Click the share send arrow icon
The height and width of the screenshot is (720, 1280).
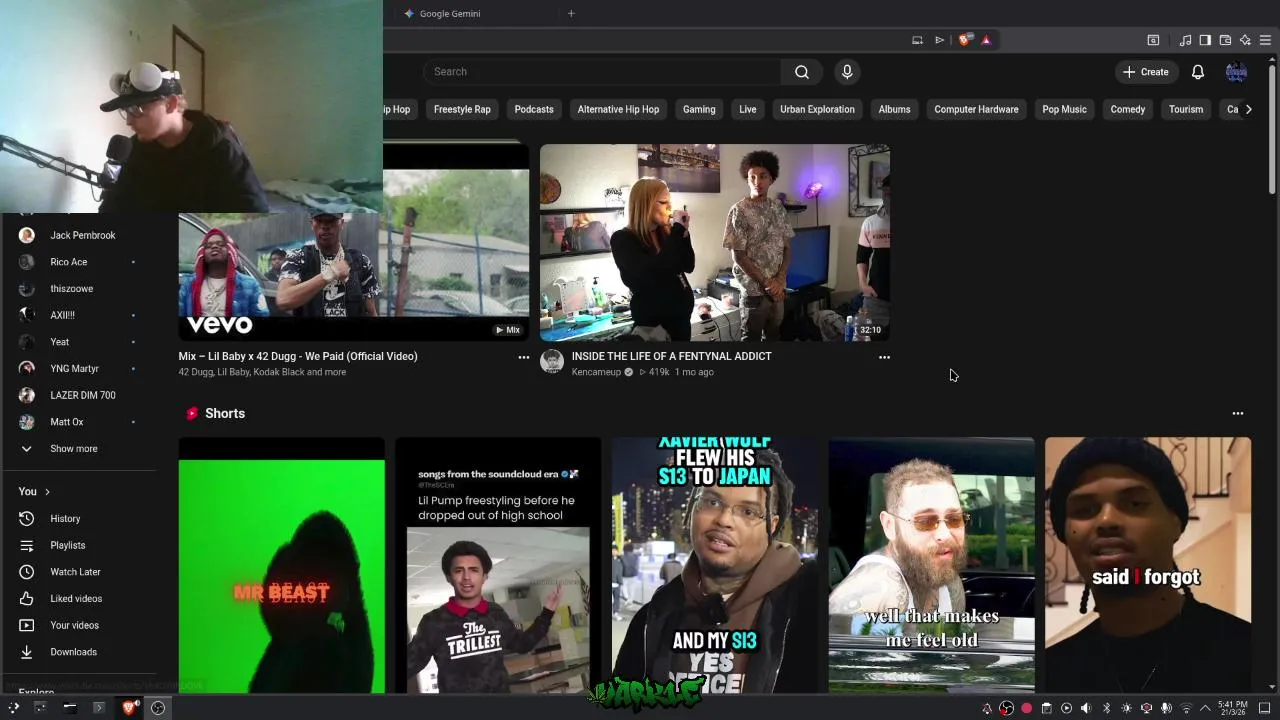pos(939,40)
